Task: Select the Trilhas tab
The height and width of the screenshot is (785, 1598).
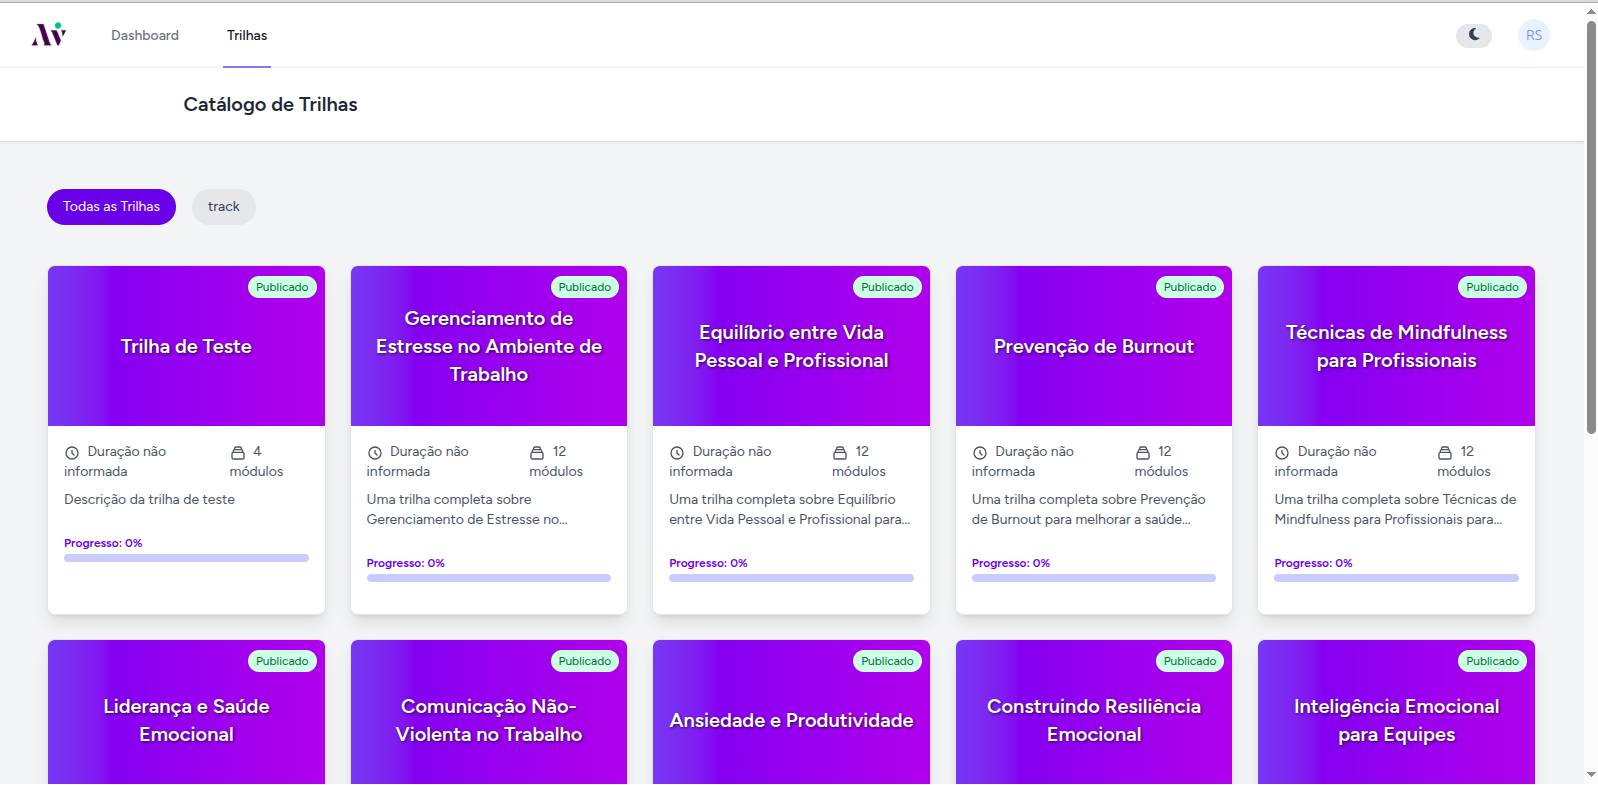Action: pos(247,35)
